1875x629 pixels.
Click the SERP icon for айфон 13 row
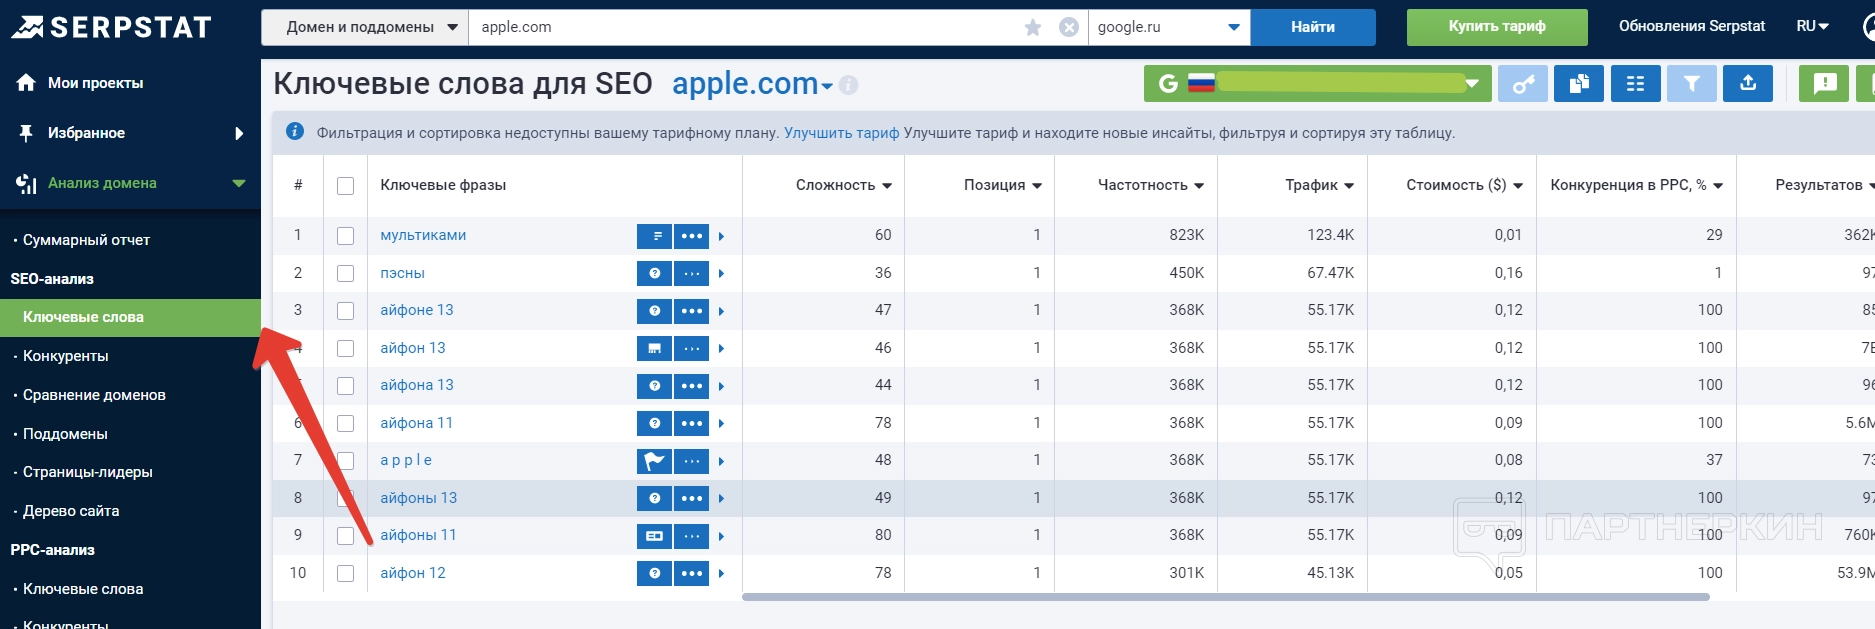655,348
